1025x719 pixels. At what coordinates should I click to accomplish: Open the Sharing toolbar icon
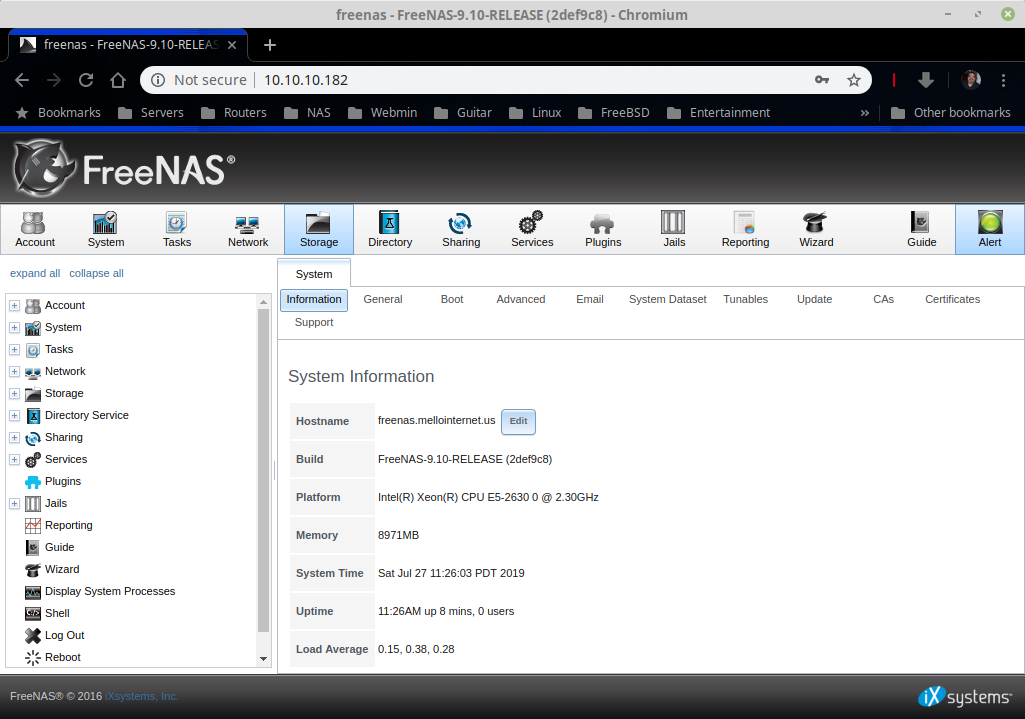461,229
